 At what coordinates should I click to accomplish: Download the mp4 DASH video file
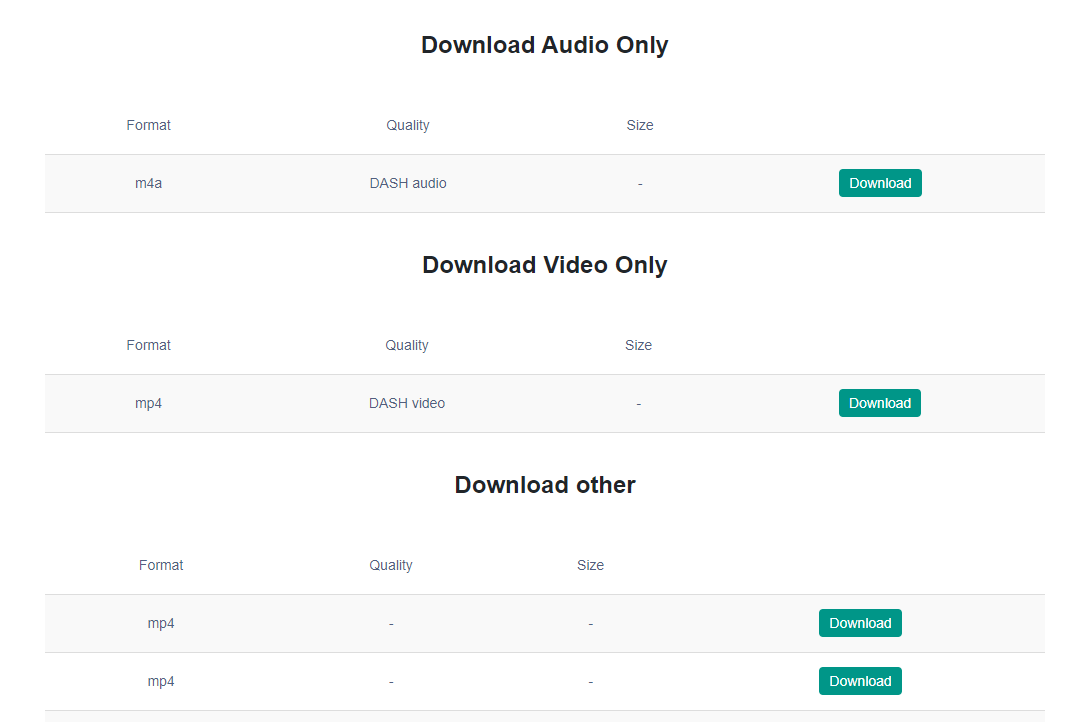879,403
